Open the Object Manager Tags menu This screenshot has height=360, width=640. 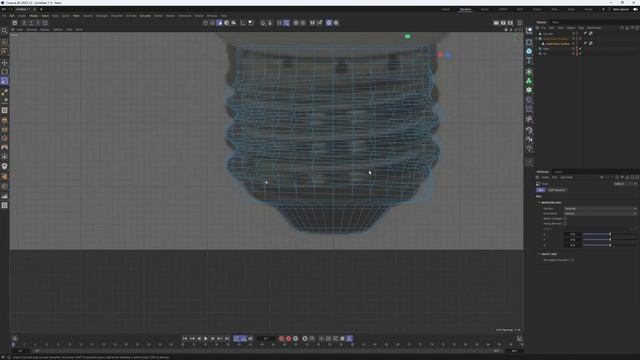[x=581, y=28]
